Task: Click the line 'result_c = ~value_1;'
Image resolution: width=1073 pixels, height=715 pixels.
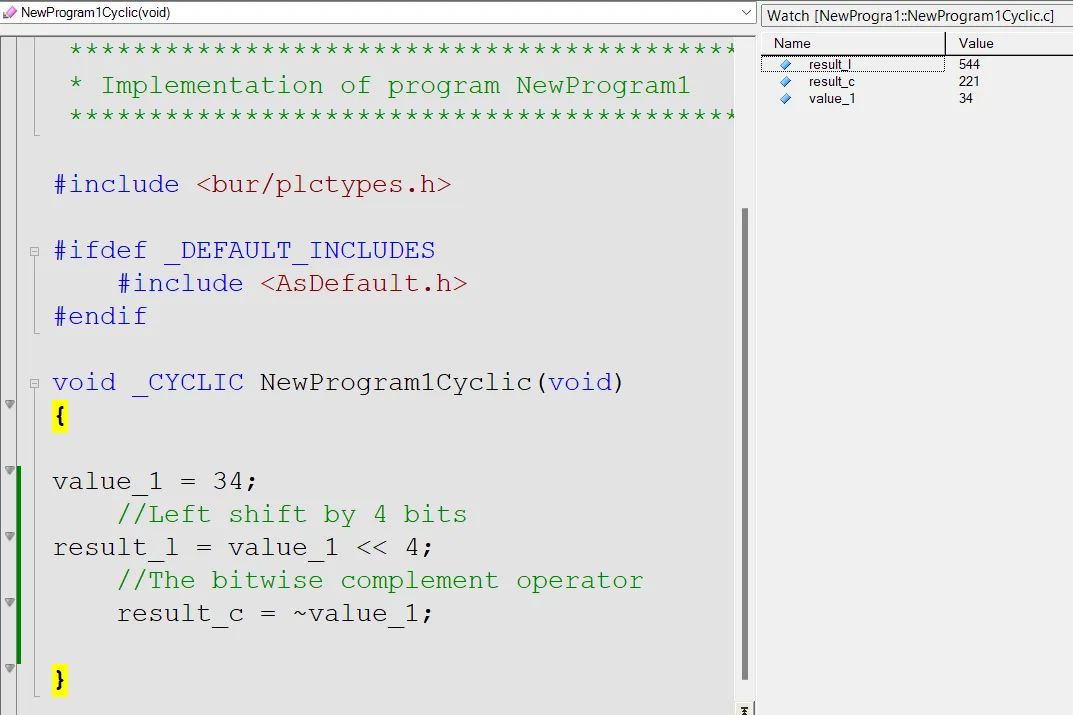Action: tap(275, 614)
